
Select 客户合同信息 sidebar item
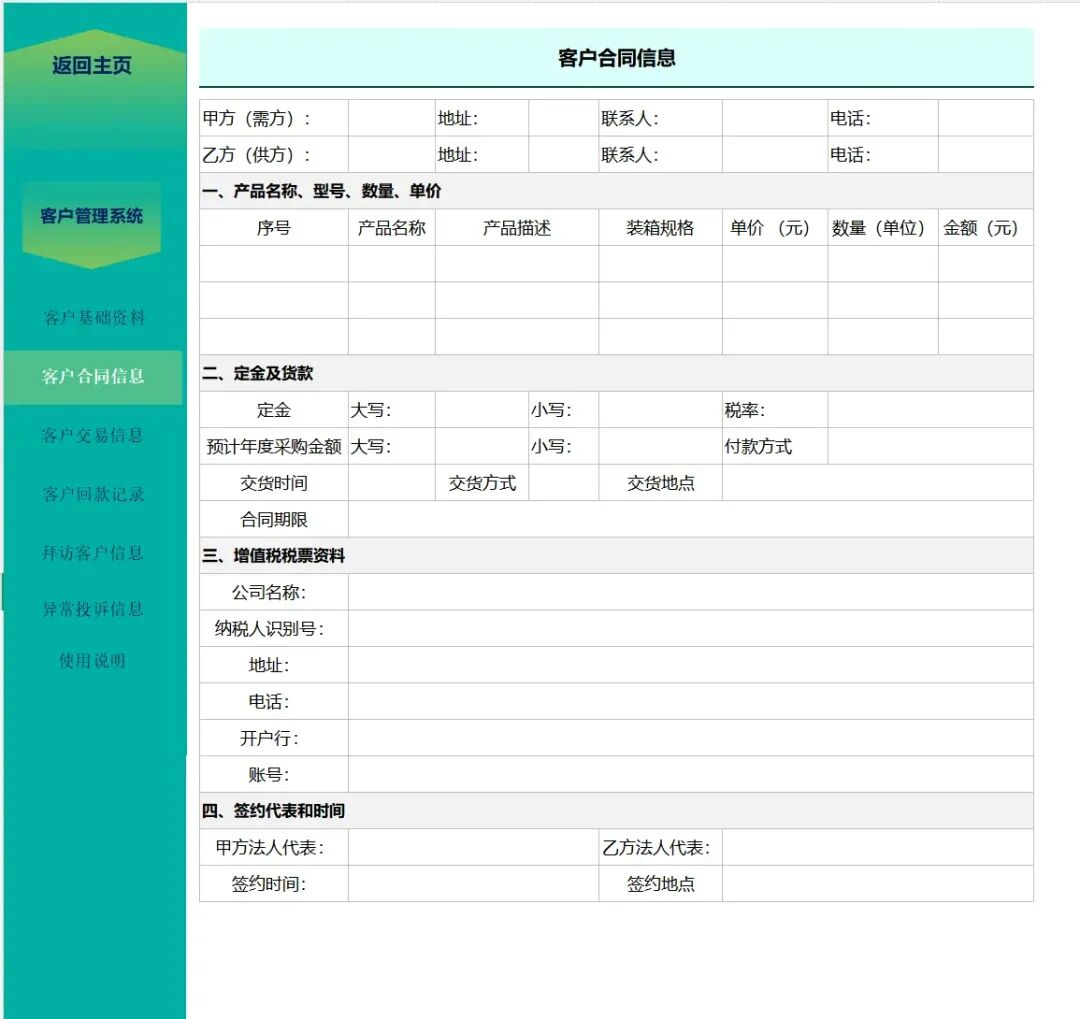[x=93, y=377]
